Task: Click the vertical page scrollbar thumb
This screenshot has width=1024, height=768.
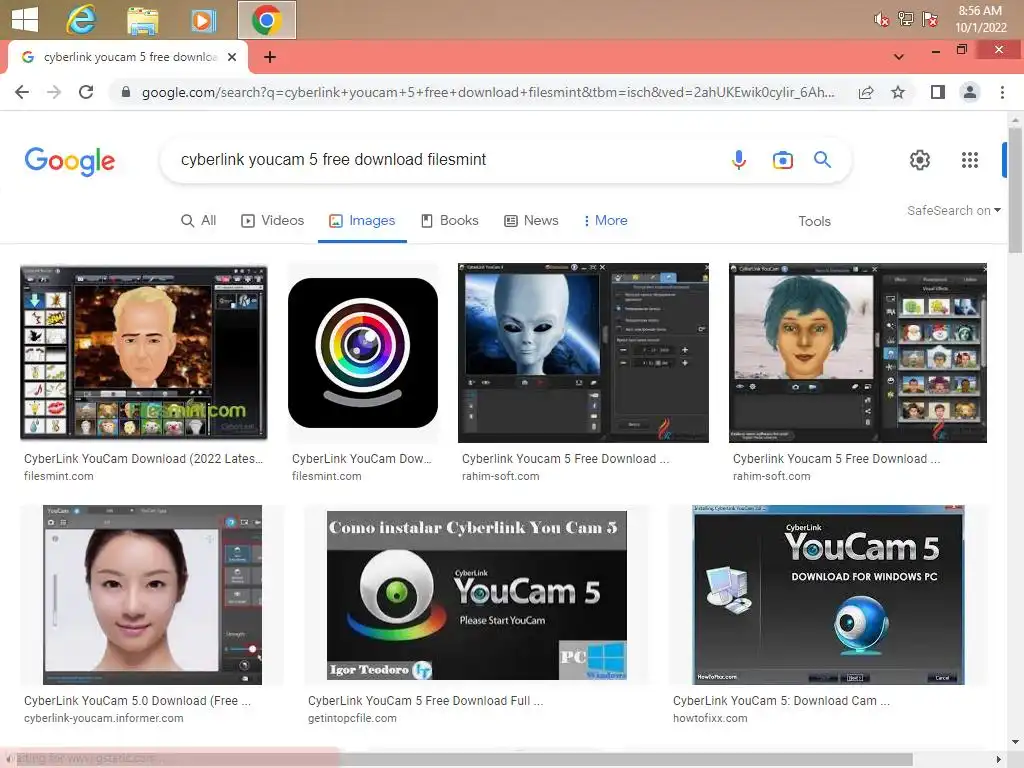Action: click(x=1015, y=189)
